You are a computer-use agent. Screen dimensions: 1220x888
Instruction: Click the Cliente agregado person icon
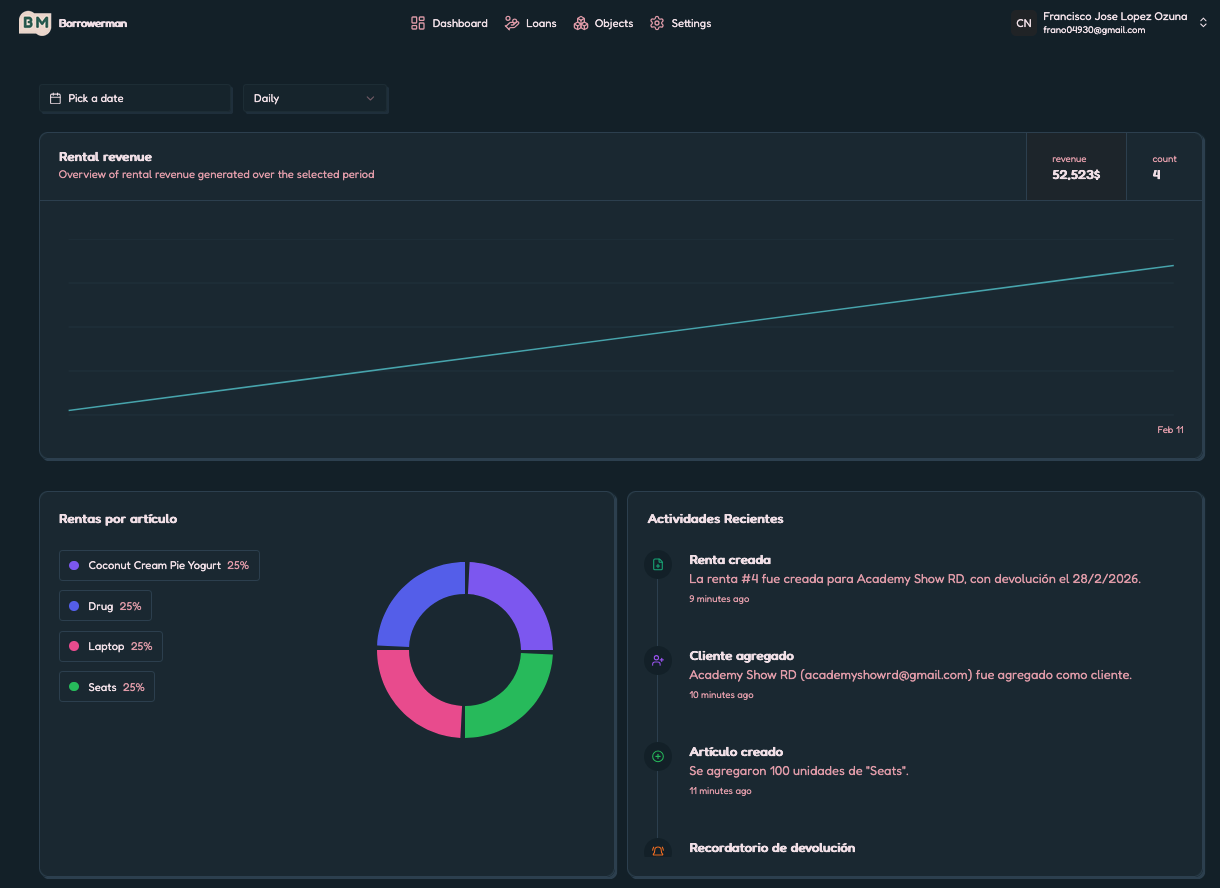[x=657, y=660]
